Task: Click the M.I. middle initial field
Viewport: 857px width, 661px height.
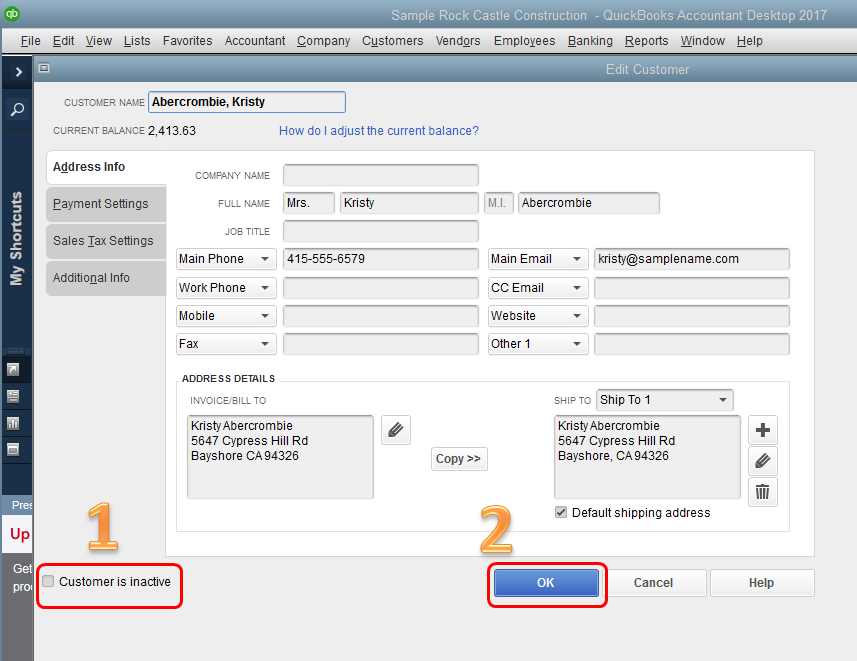Action: point(498,203)
